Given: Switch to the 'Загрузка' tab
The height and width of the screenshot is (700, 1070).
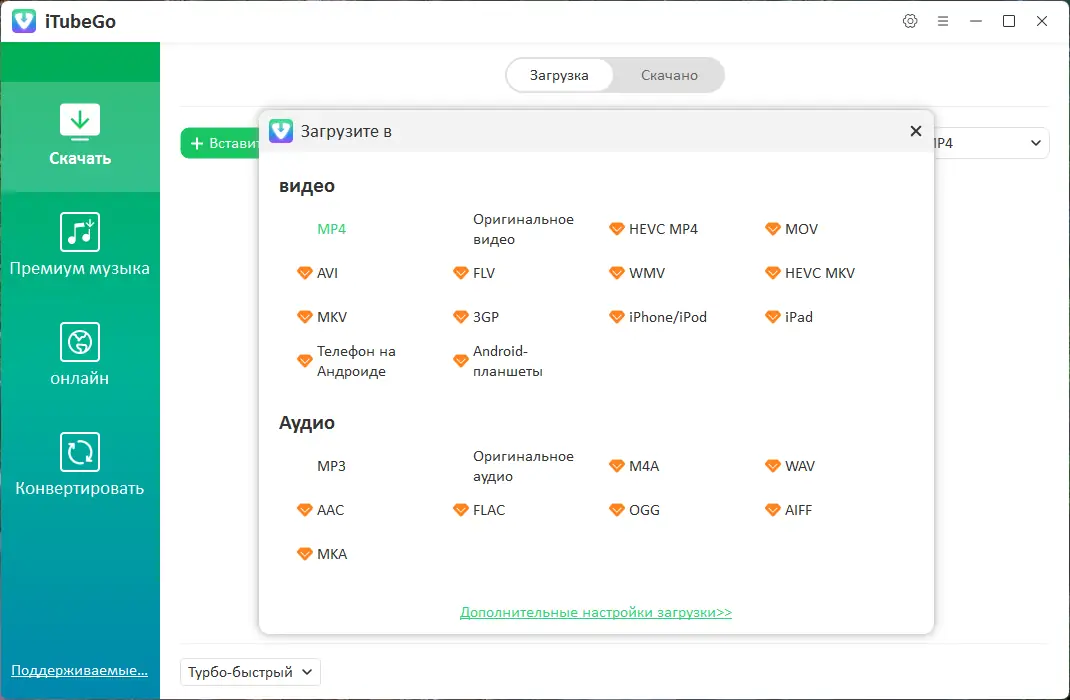Looking at the screenshot, I should [559, 75].
